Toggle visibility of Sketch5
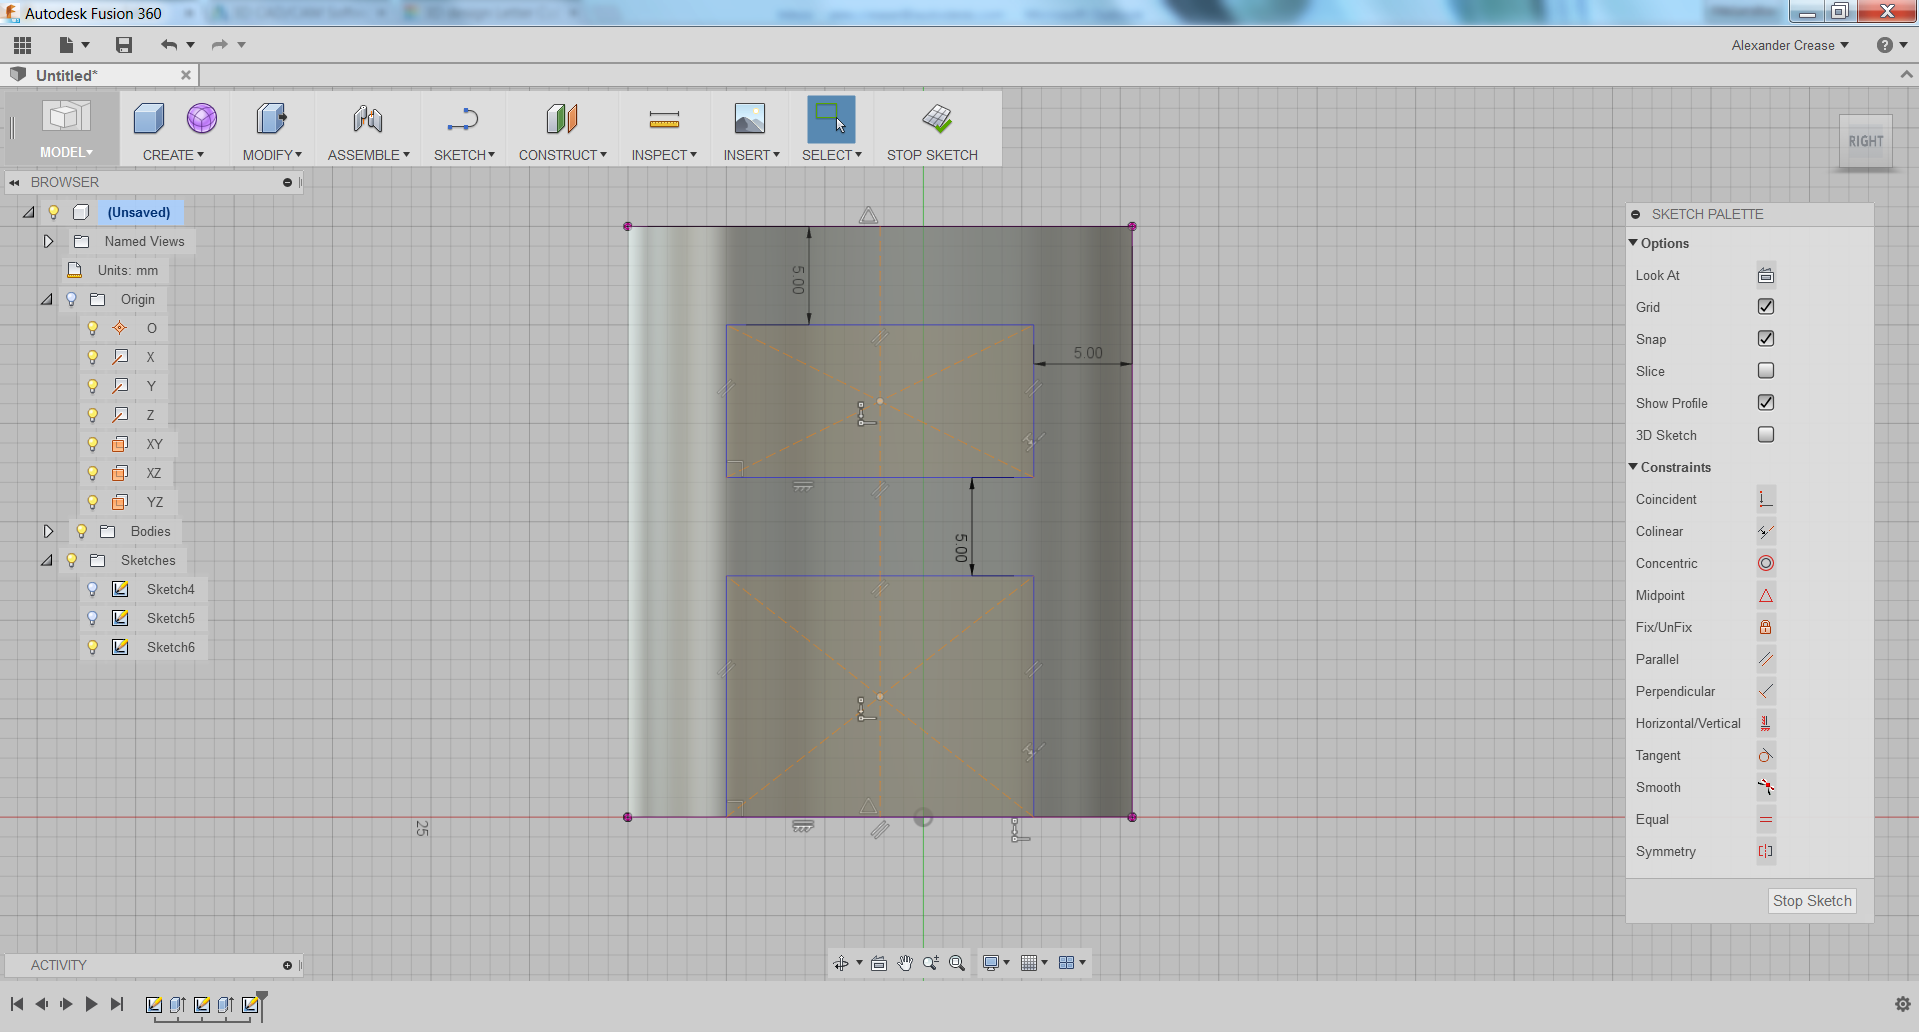 pos(92,618)
